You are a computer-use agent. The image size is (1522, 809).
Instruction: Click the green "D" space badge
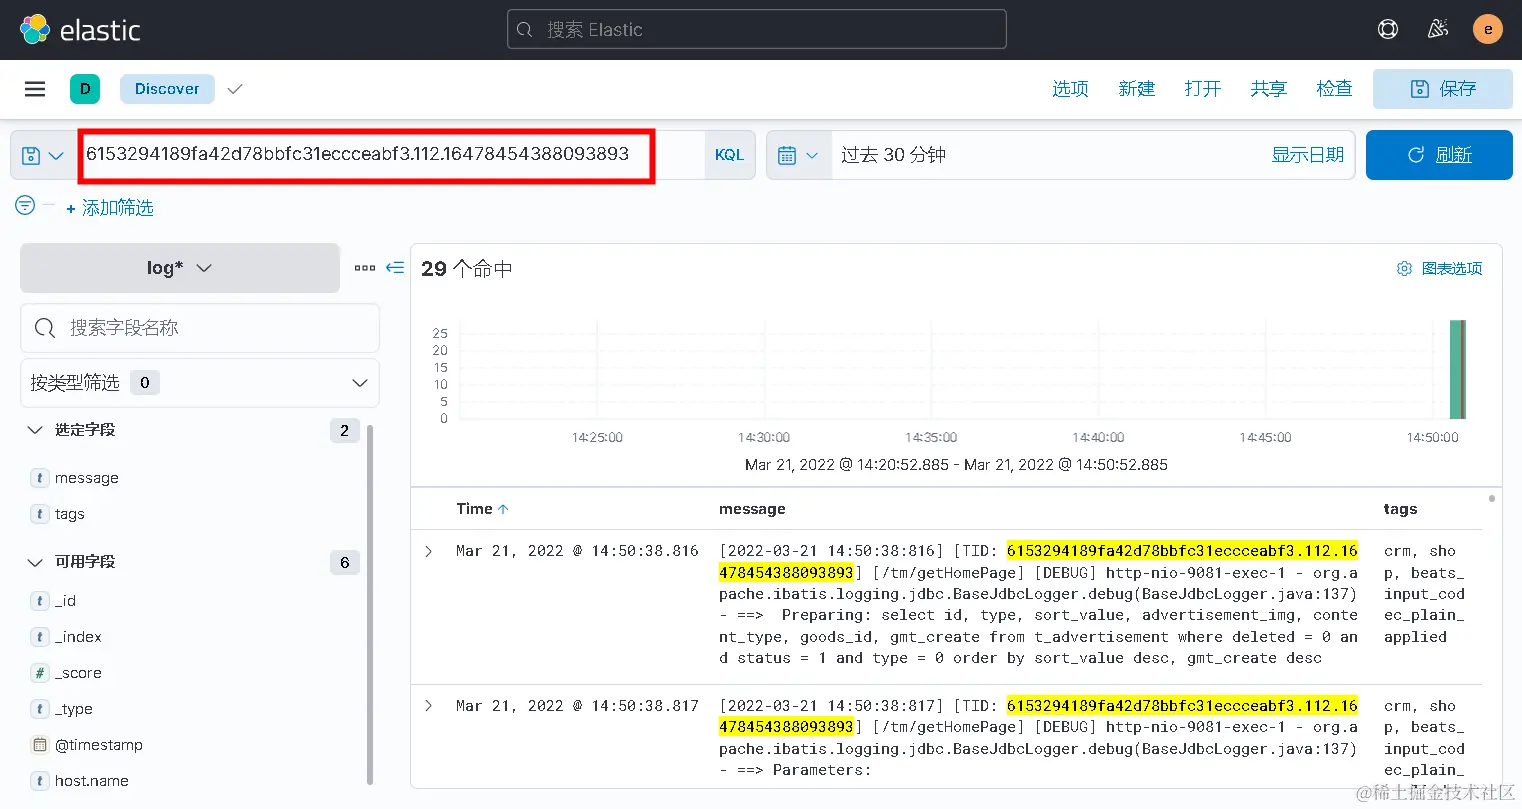tap(85, 89)
